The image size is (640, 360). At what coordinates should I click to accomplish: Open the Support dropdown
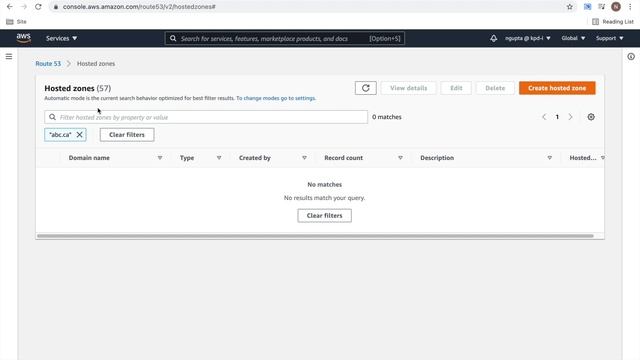point(609,38)
